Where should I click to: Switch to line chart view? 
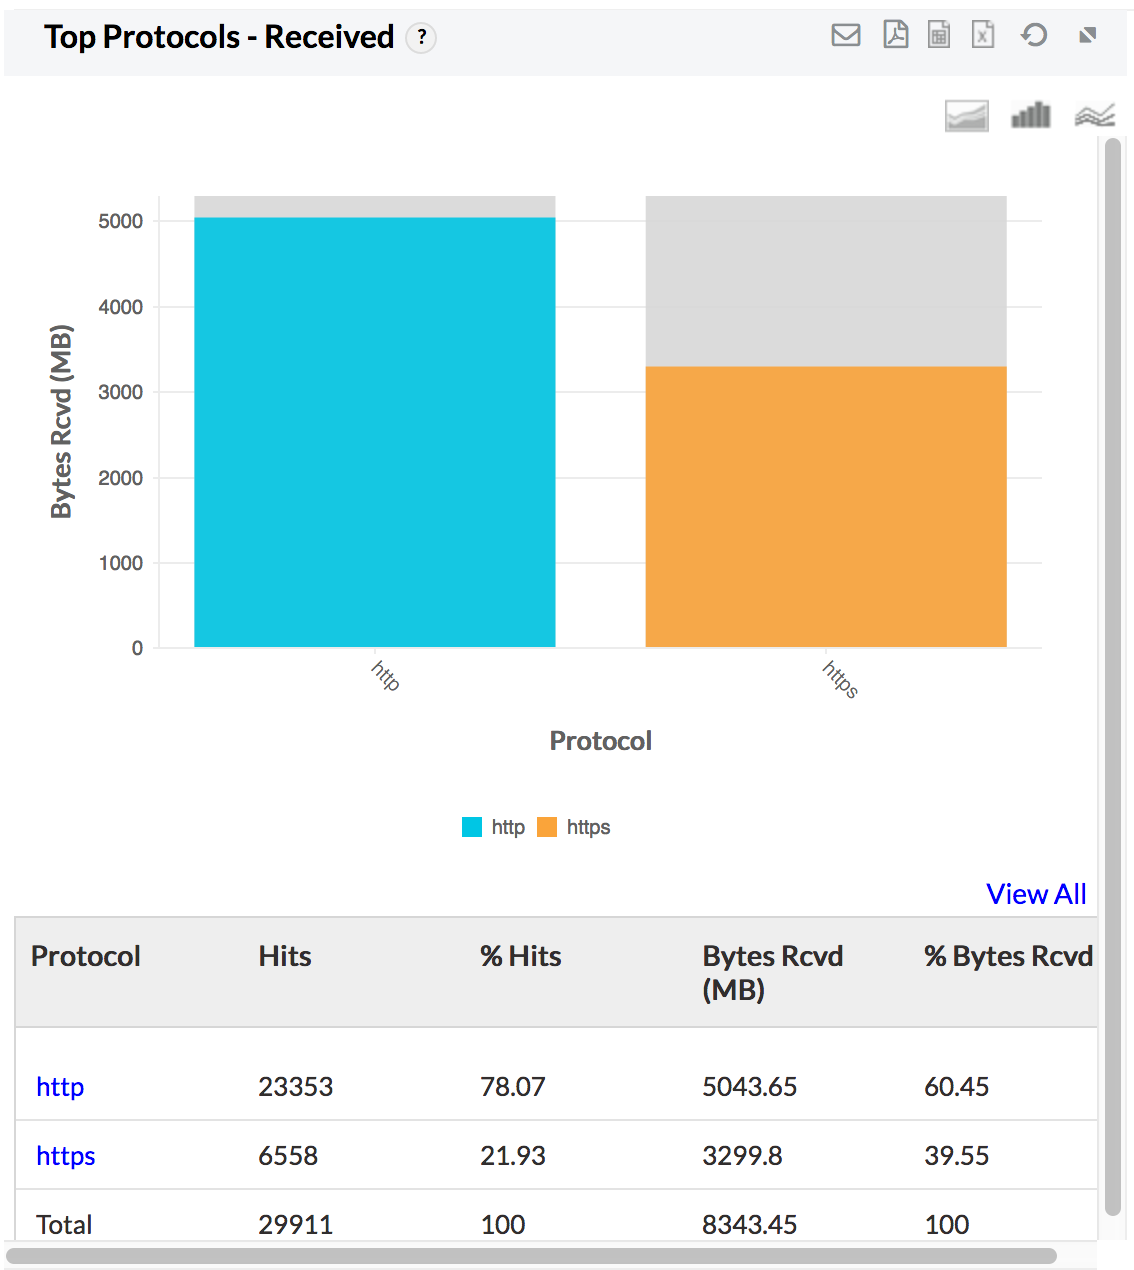click(x=1094, y=116)
